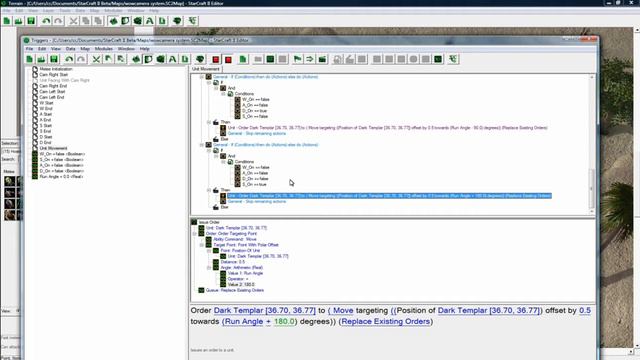640x360 pixels.
Task: Select highlighted Unit Order Dark Templar action
Action: (389, 196)
